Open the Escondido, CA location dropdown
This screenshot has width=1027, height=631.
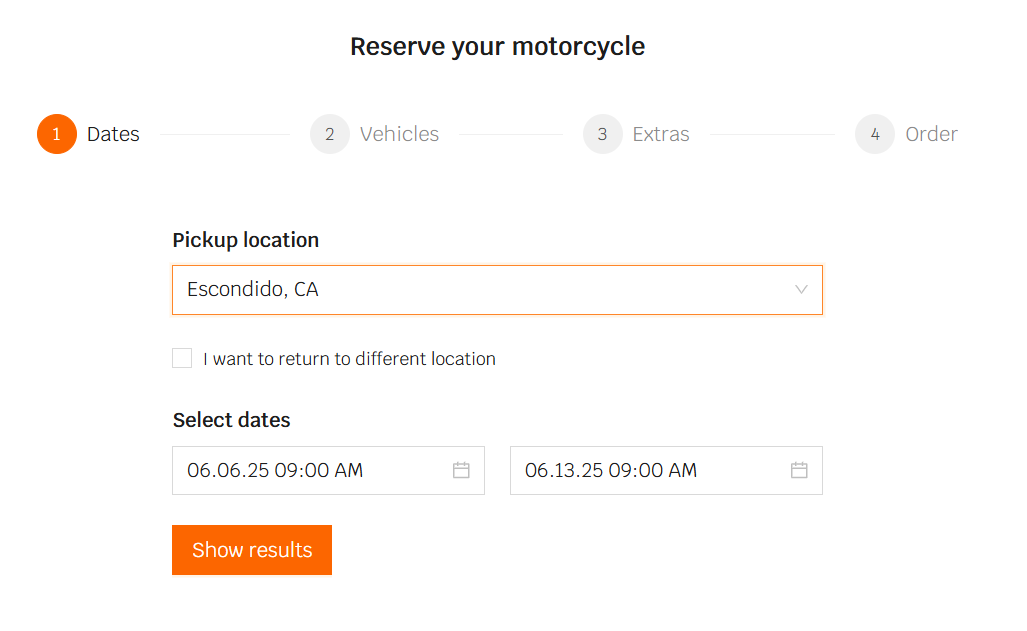[x=480, y=290]
